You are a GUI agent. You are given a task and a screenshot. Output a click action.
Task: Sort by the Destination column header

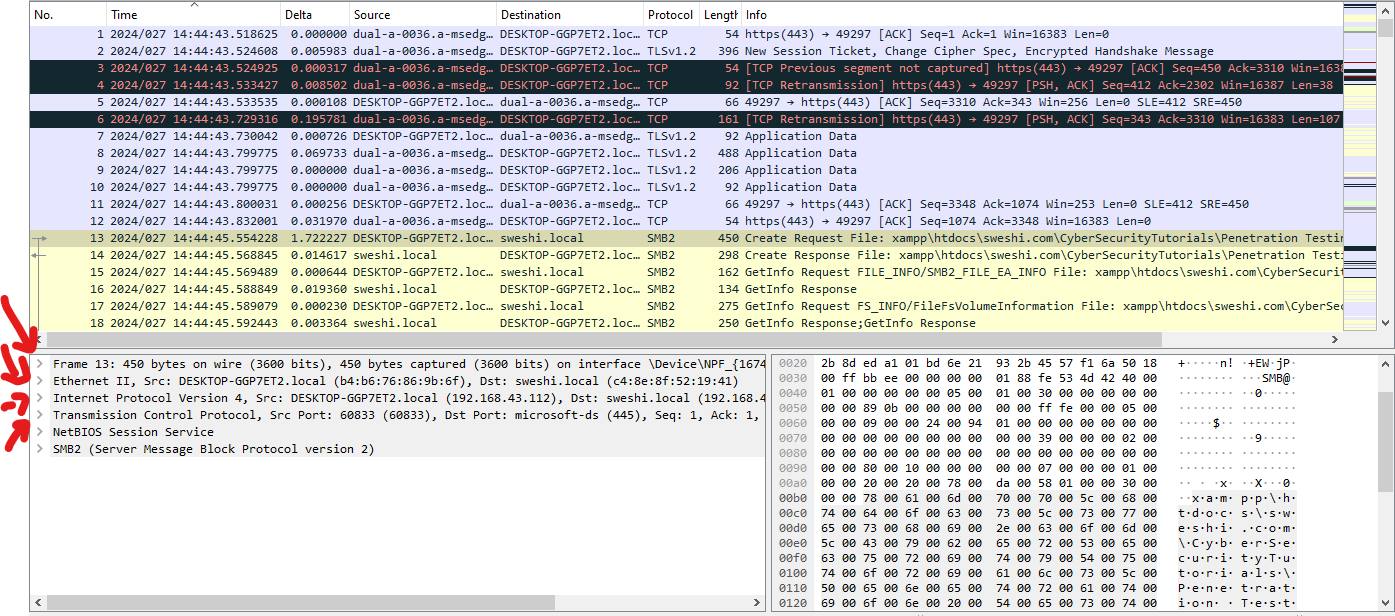coord(569,15)
